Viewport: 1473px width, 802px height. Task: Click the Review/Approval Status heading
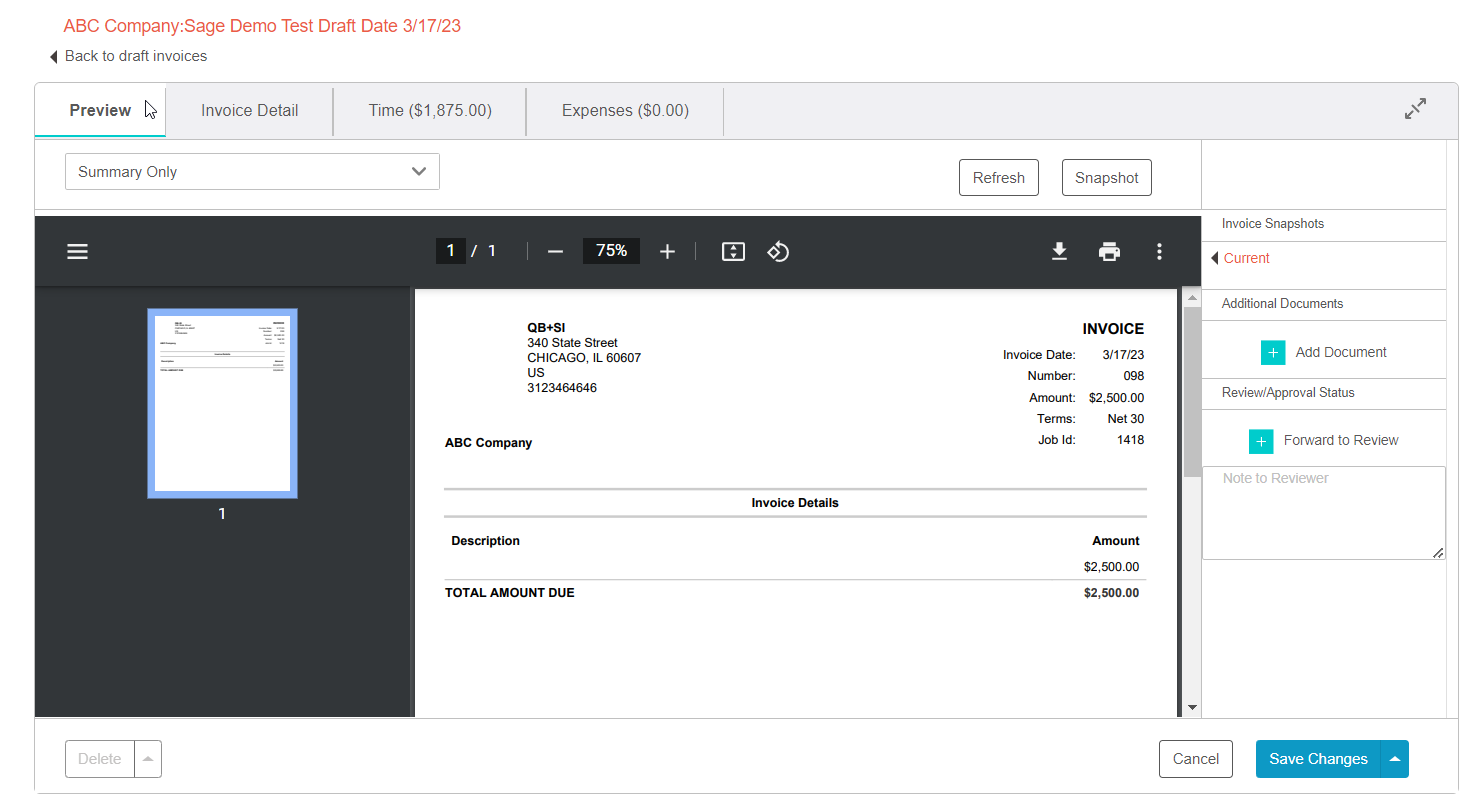[1288, 393]
